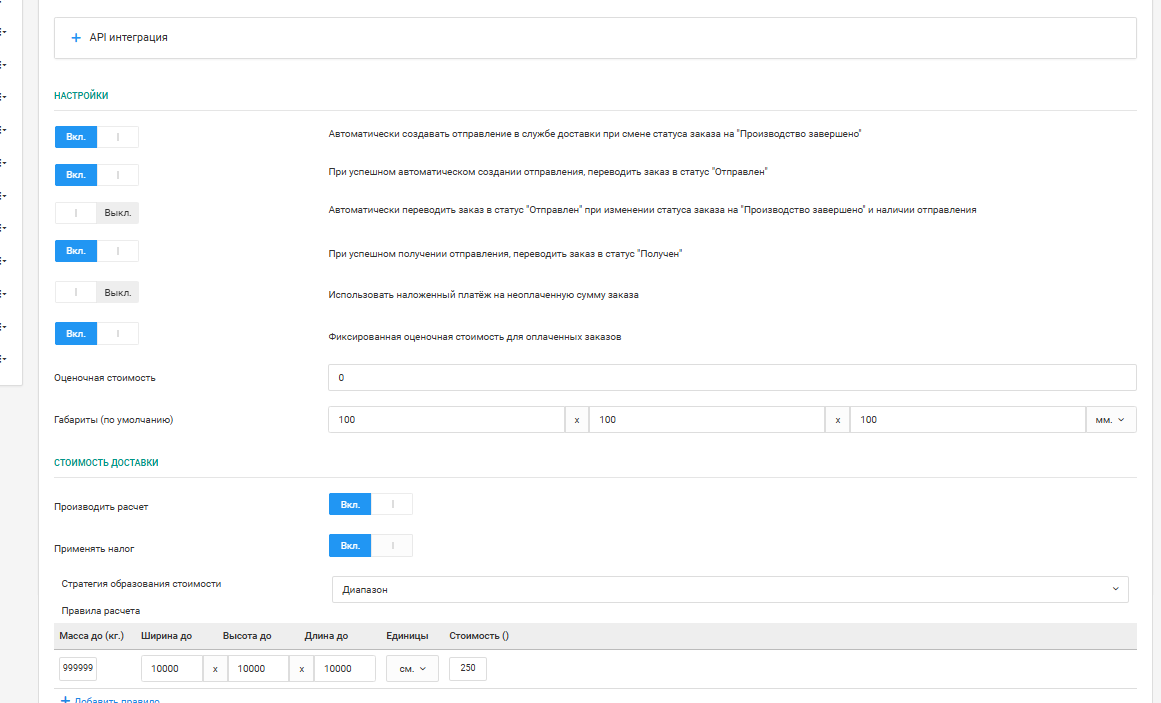
Task: Click the Масса до field showing 999999
Action: coord(78,668)
